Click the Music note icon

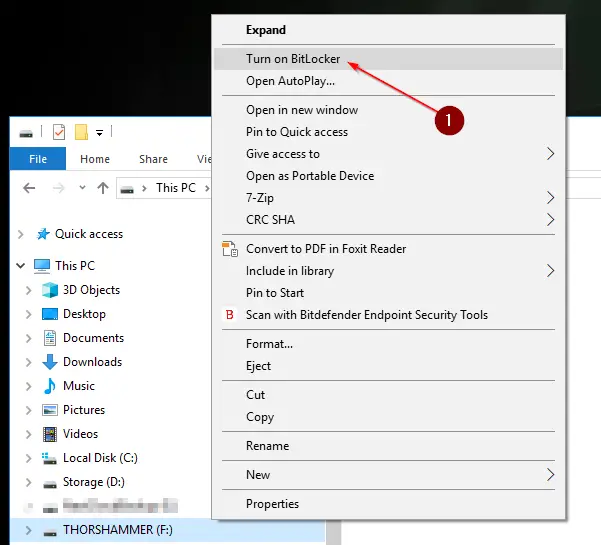pyautogui.click(x=50, y=386)
